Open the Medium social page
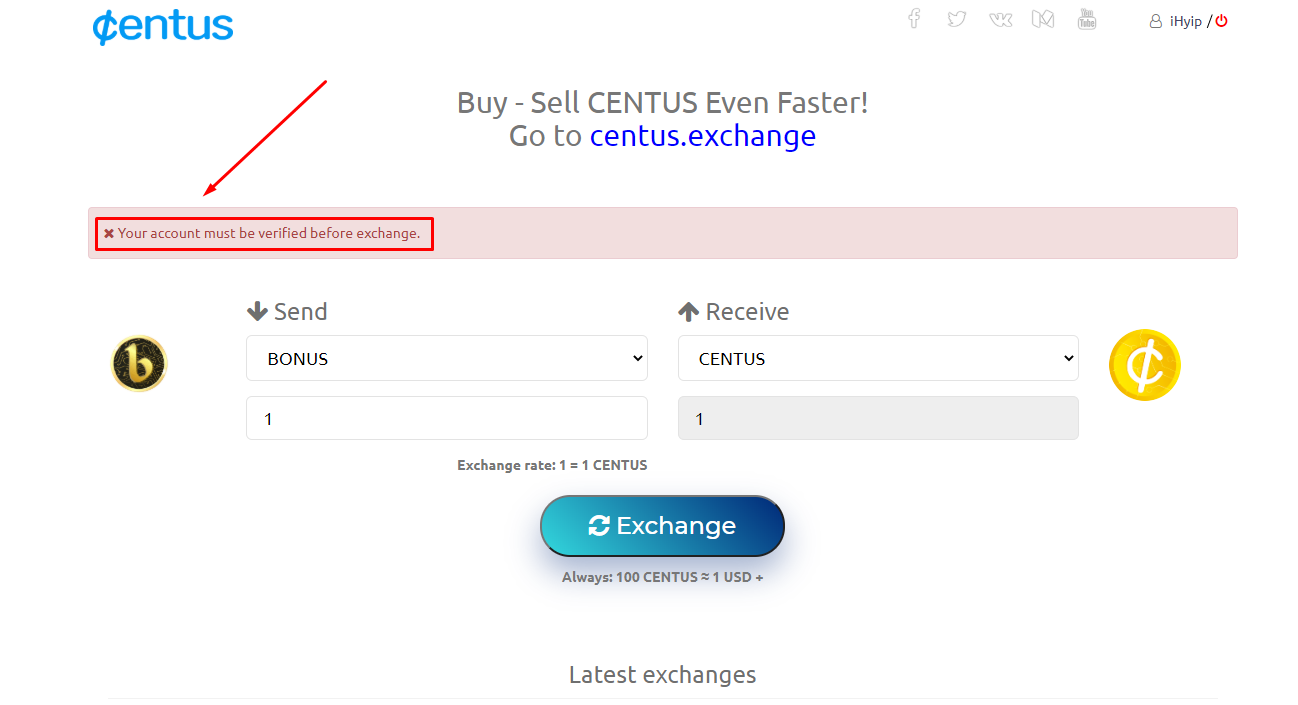The height and width of the screenshot is (705, 1298). point(1043,19)
